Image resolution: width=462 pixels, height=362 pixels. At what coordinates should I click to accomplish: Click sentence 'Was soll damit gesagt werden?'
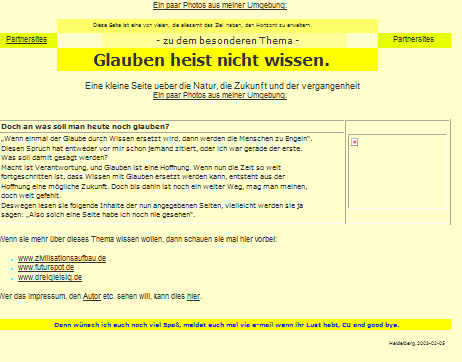[x=55, y=158]
